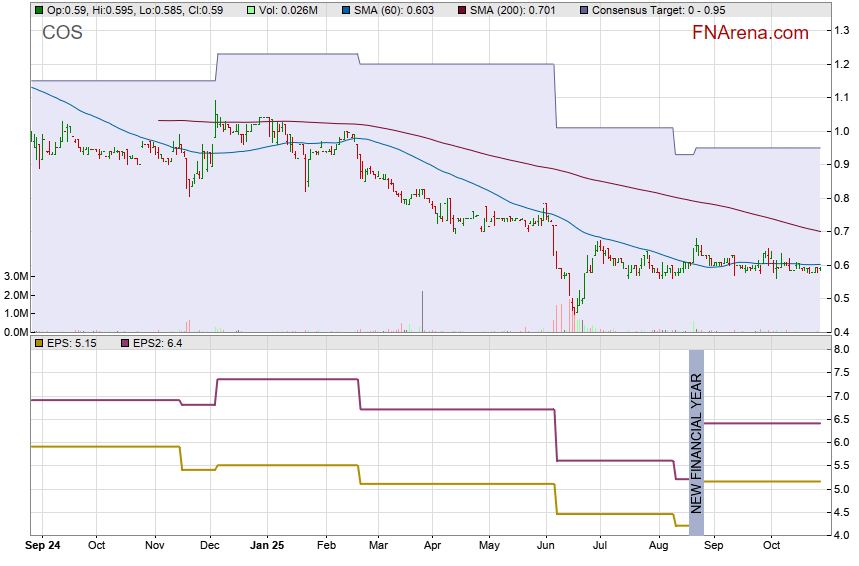Image resolution: width=859 pixels, height=566 pixels.
Task: Click the COS ticker symbol label
Action: [x=62, y=33]
